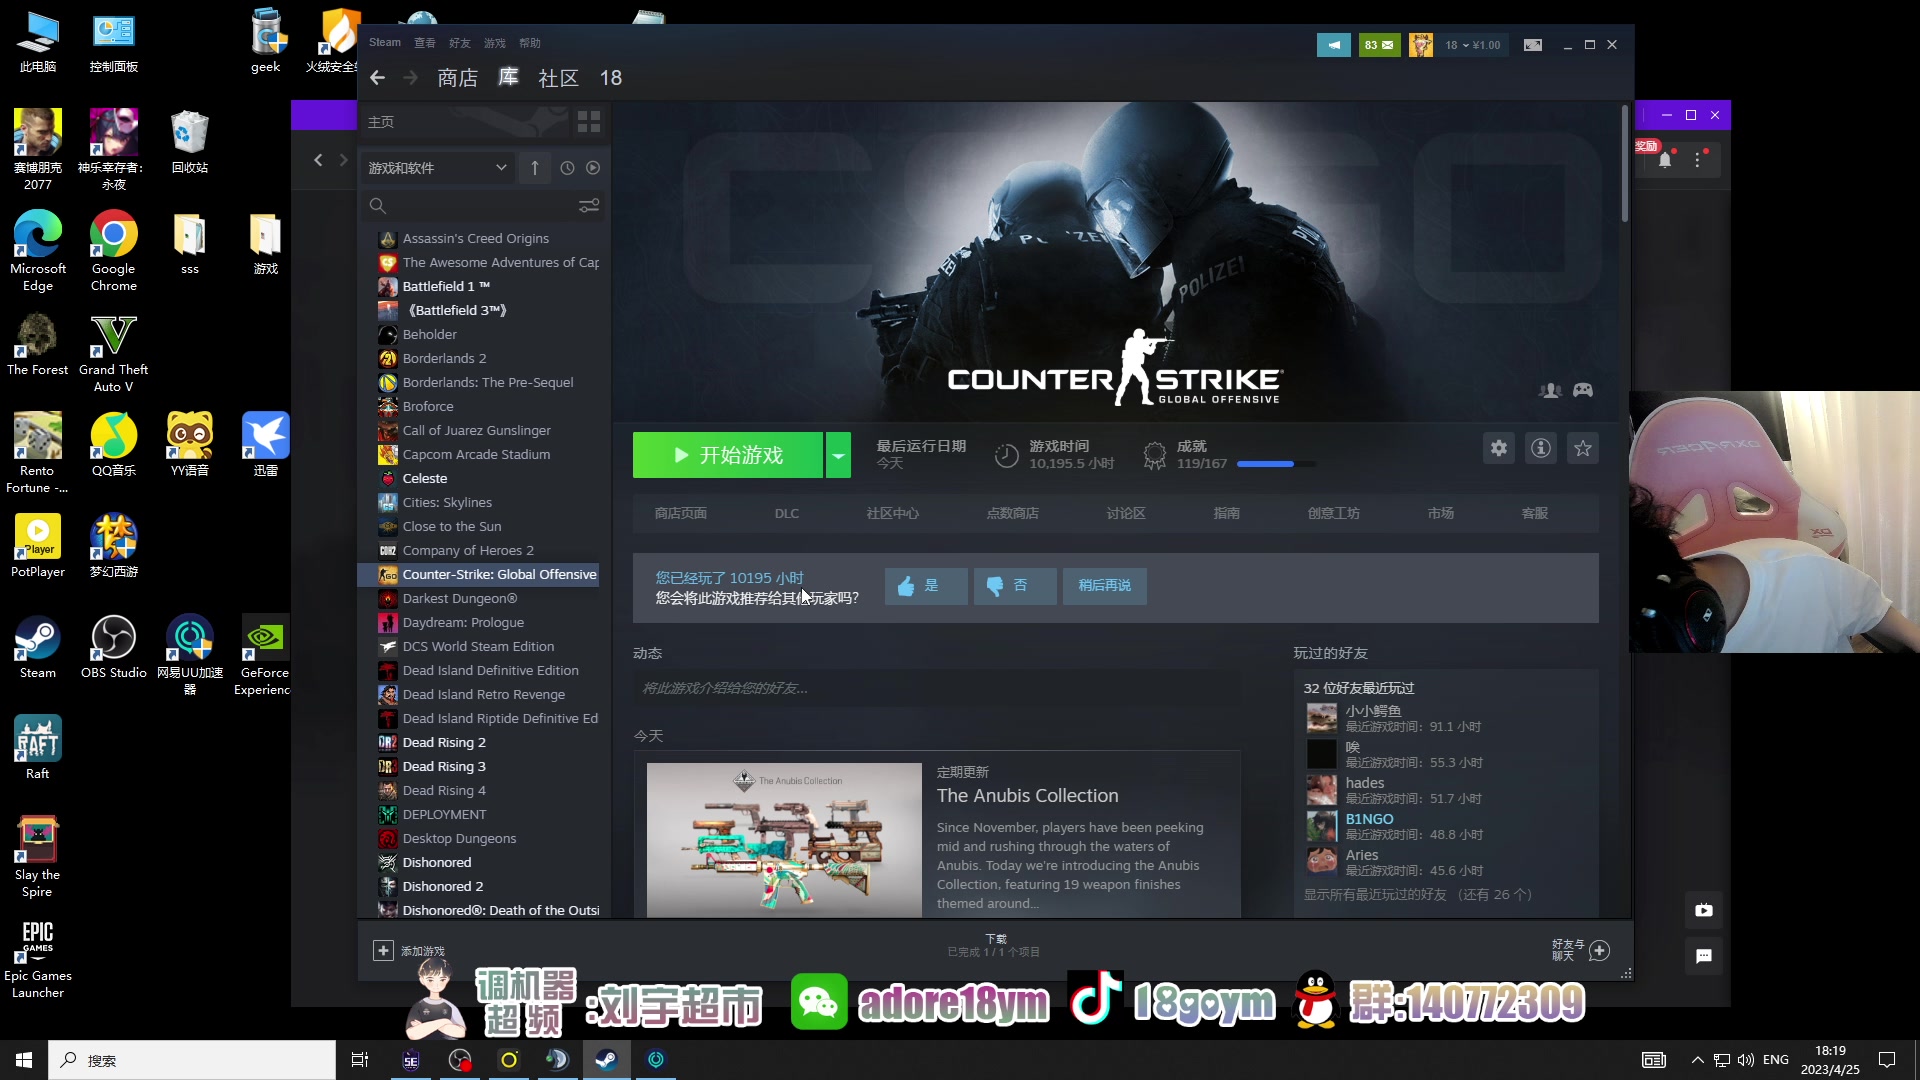
Task: Open friends and chat plus icon
Action: pos(1600,950)
